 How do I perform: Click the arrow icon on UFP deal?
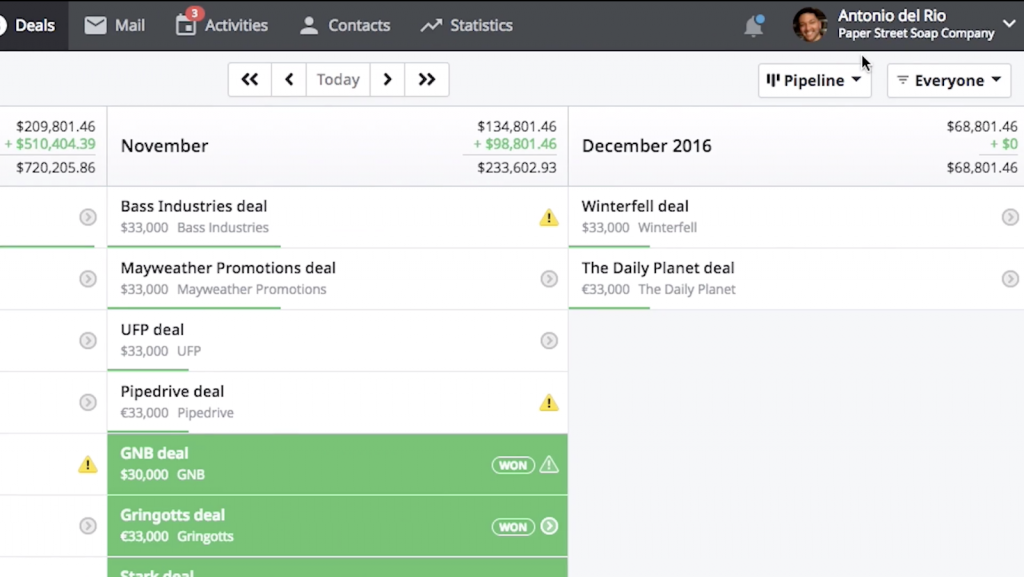549,341
